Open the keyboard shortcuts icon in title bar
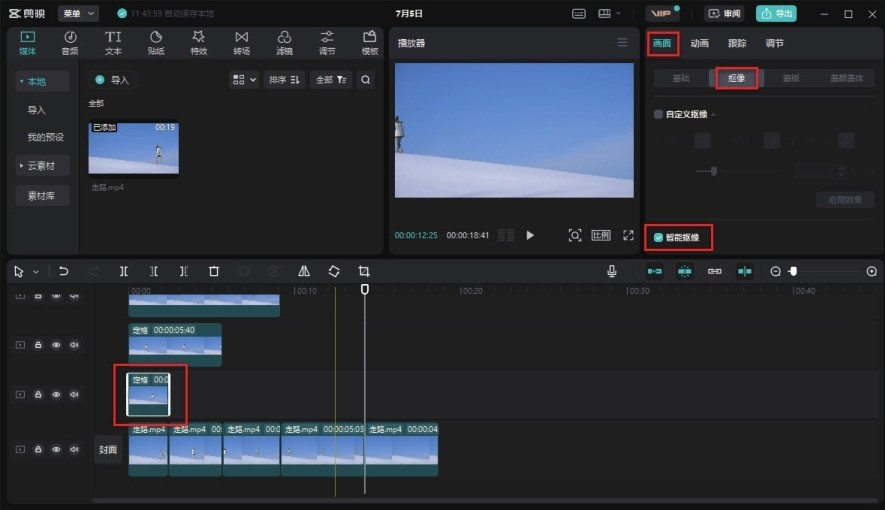Viewport: 885px width, 510px height. pyautogui.click(x=579, y=14)
